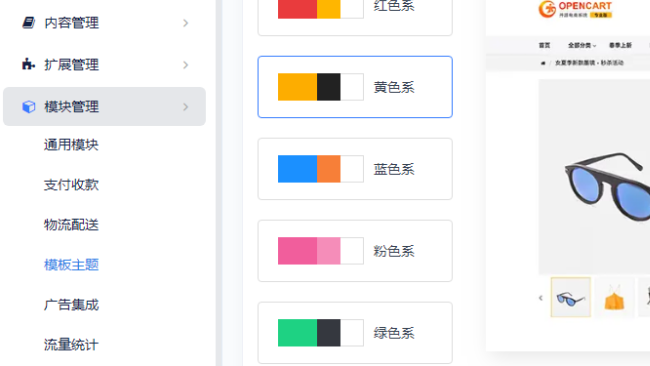Select the sunglasses thumbnail in preview
Screen dimensions: 650x366
(x=570, y=297)
